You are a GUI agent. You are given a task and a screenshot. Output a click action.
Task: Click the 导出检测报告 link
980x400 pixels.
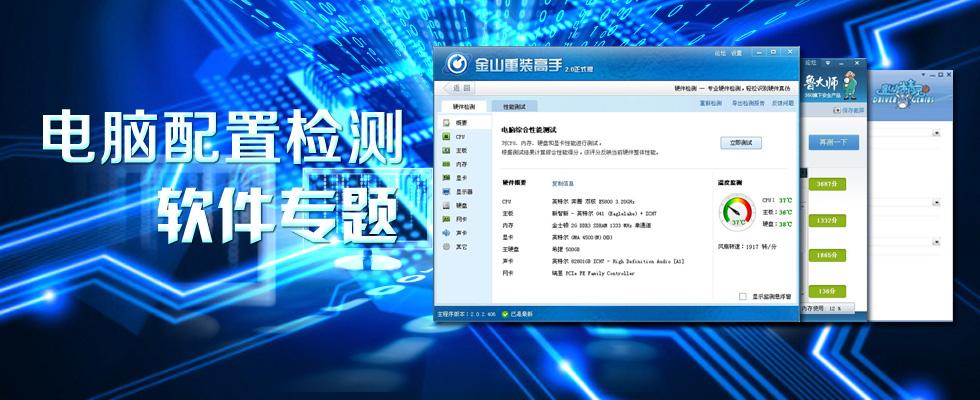[748, 103]
